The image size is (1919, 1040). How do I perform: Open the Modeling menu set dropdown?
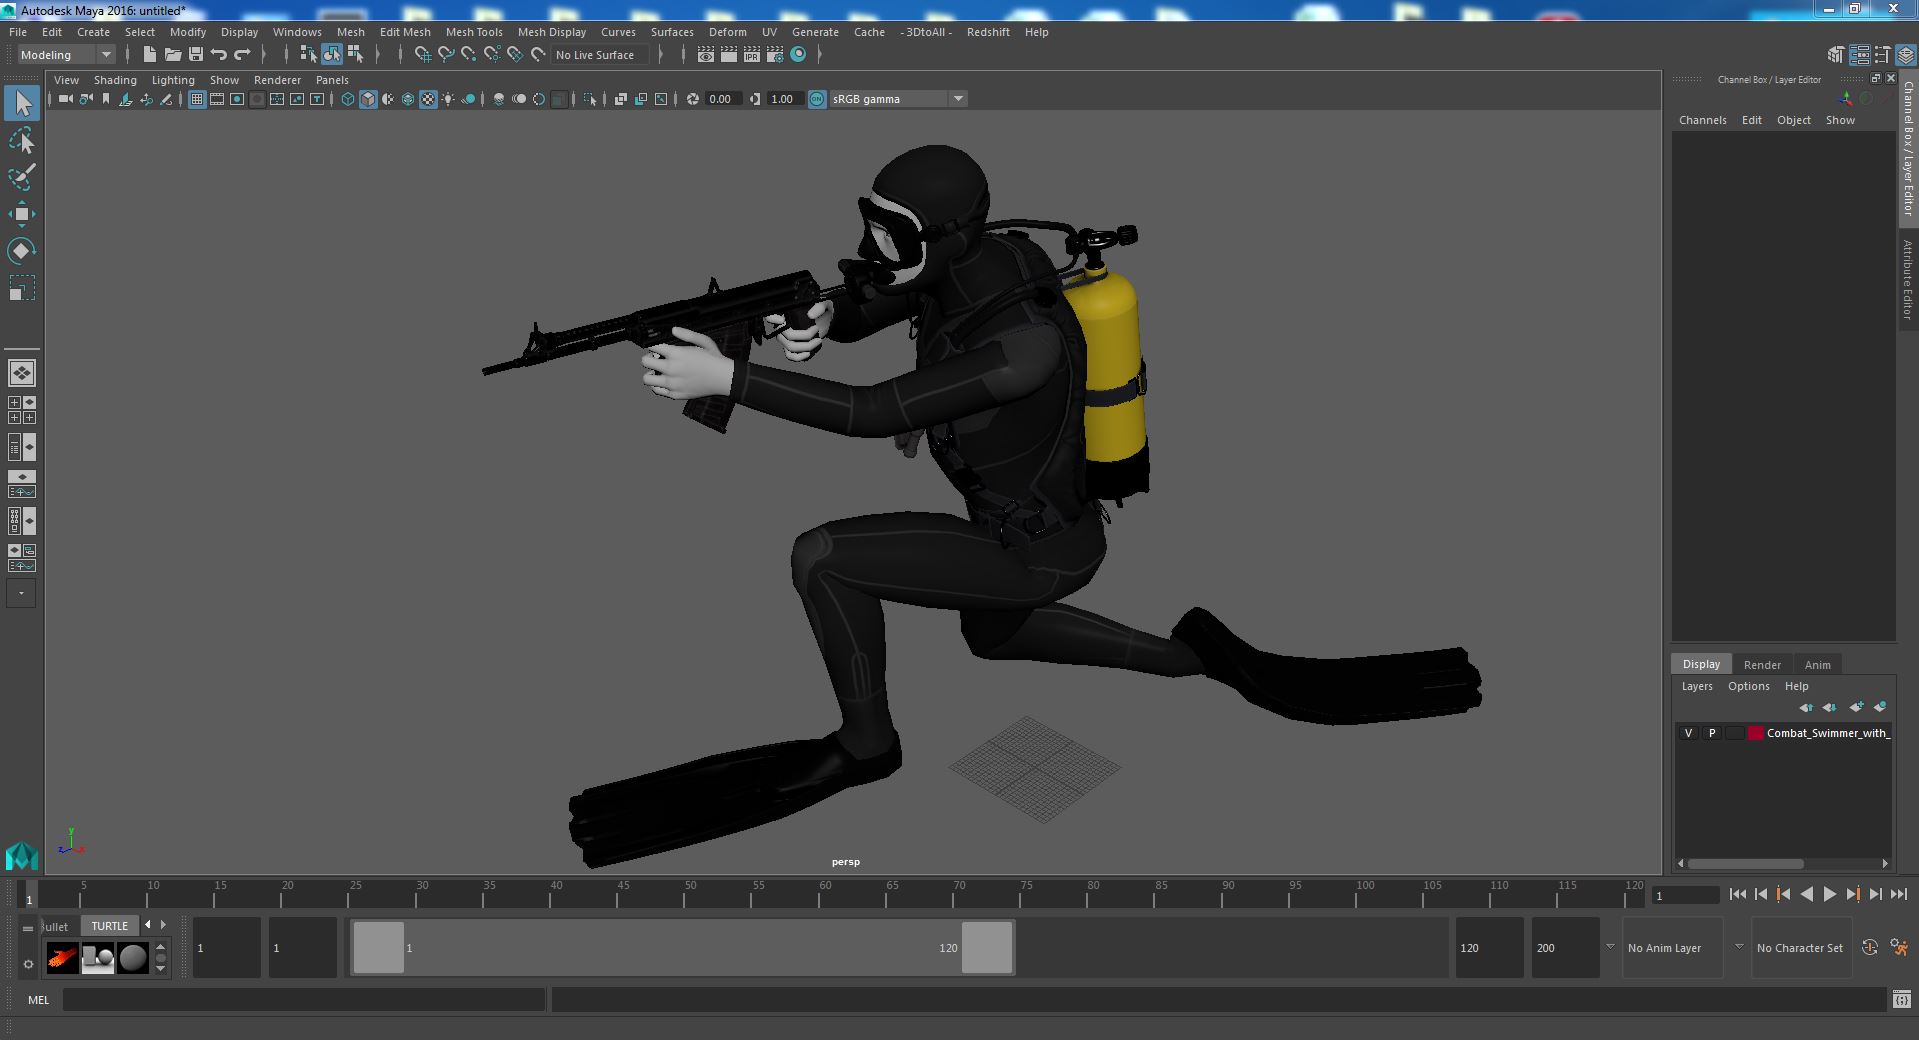[66, 55]
